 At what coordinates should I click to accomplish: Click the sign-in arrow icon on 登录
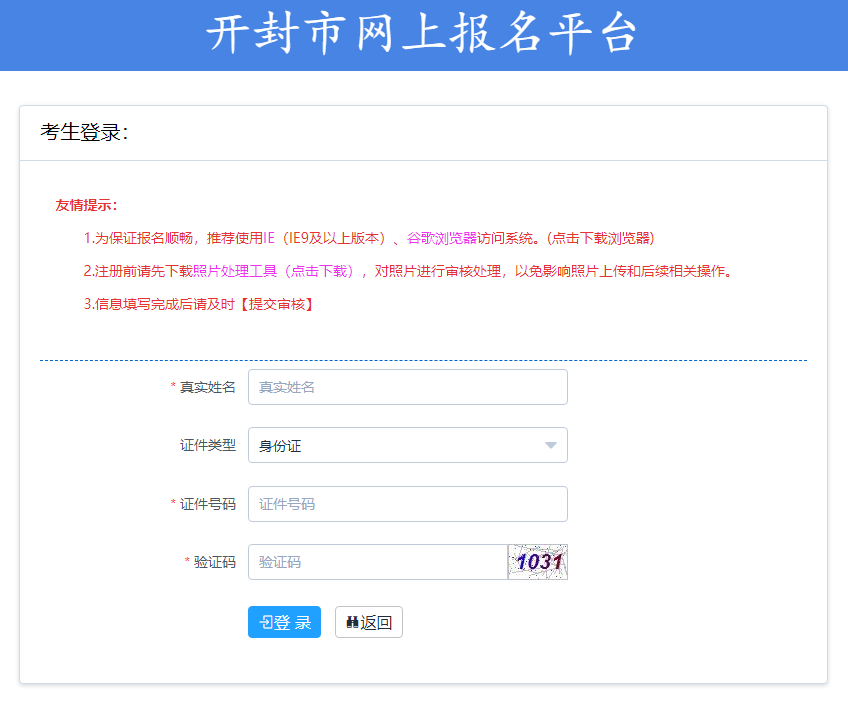pos(265,622)
